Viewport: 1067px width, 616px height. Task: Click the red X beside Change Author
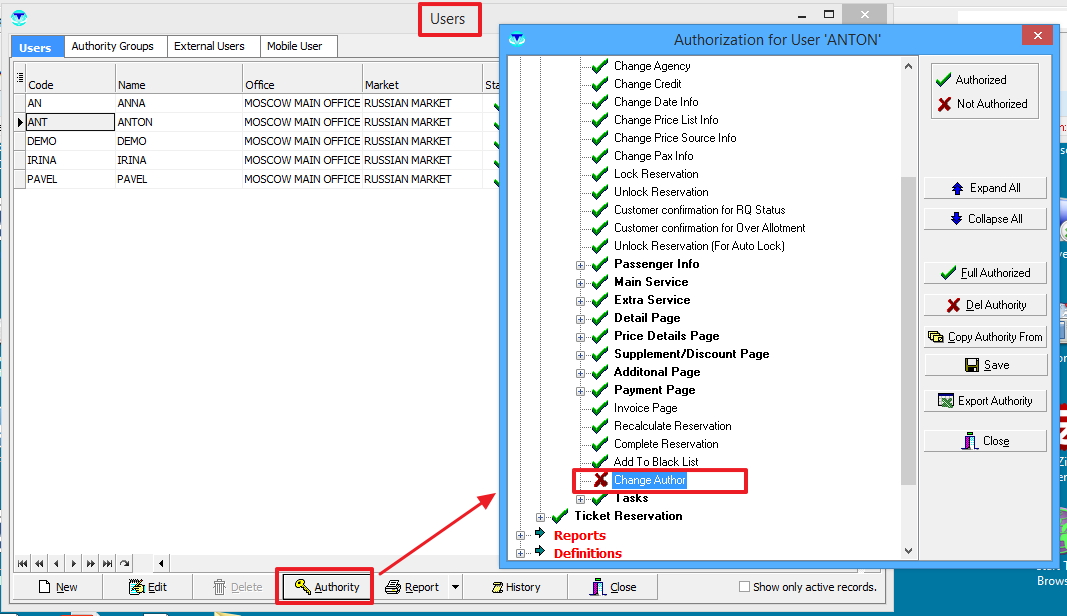pyautogui.click(x=600, y=480)
